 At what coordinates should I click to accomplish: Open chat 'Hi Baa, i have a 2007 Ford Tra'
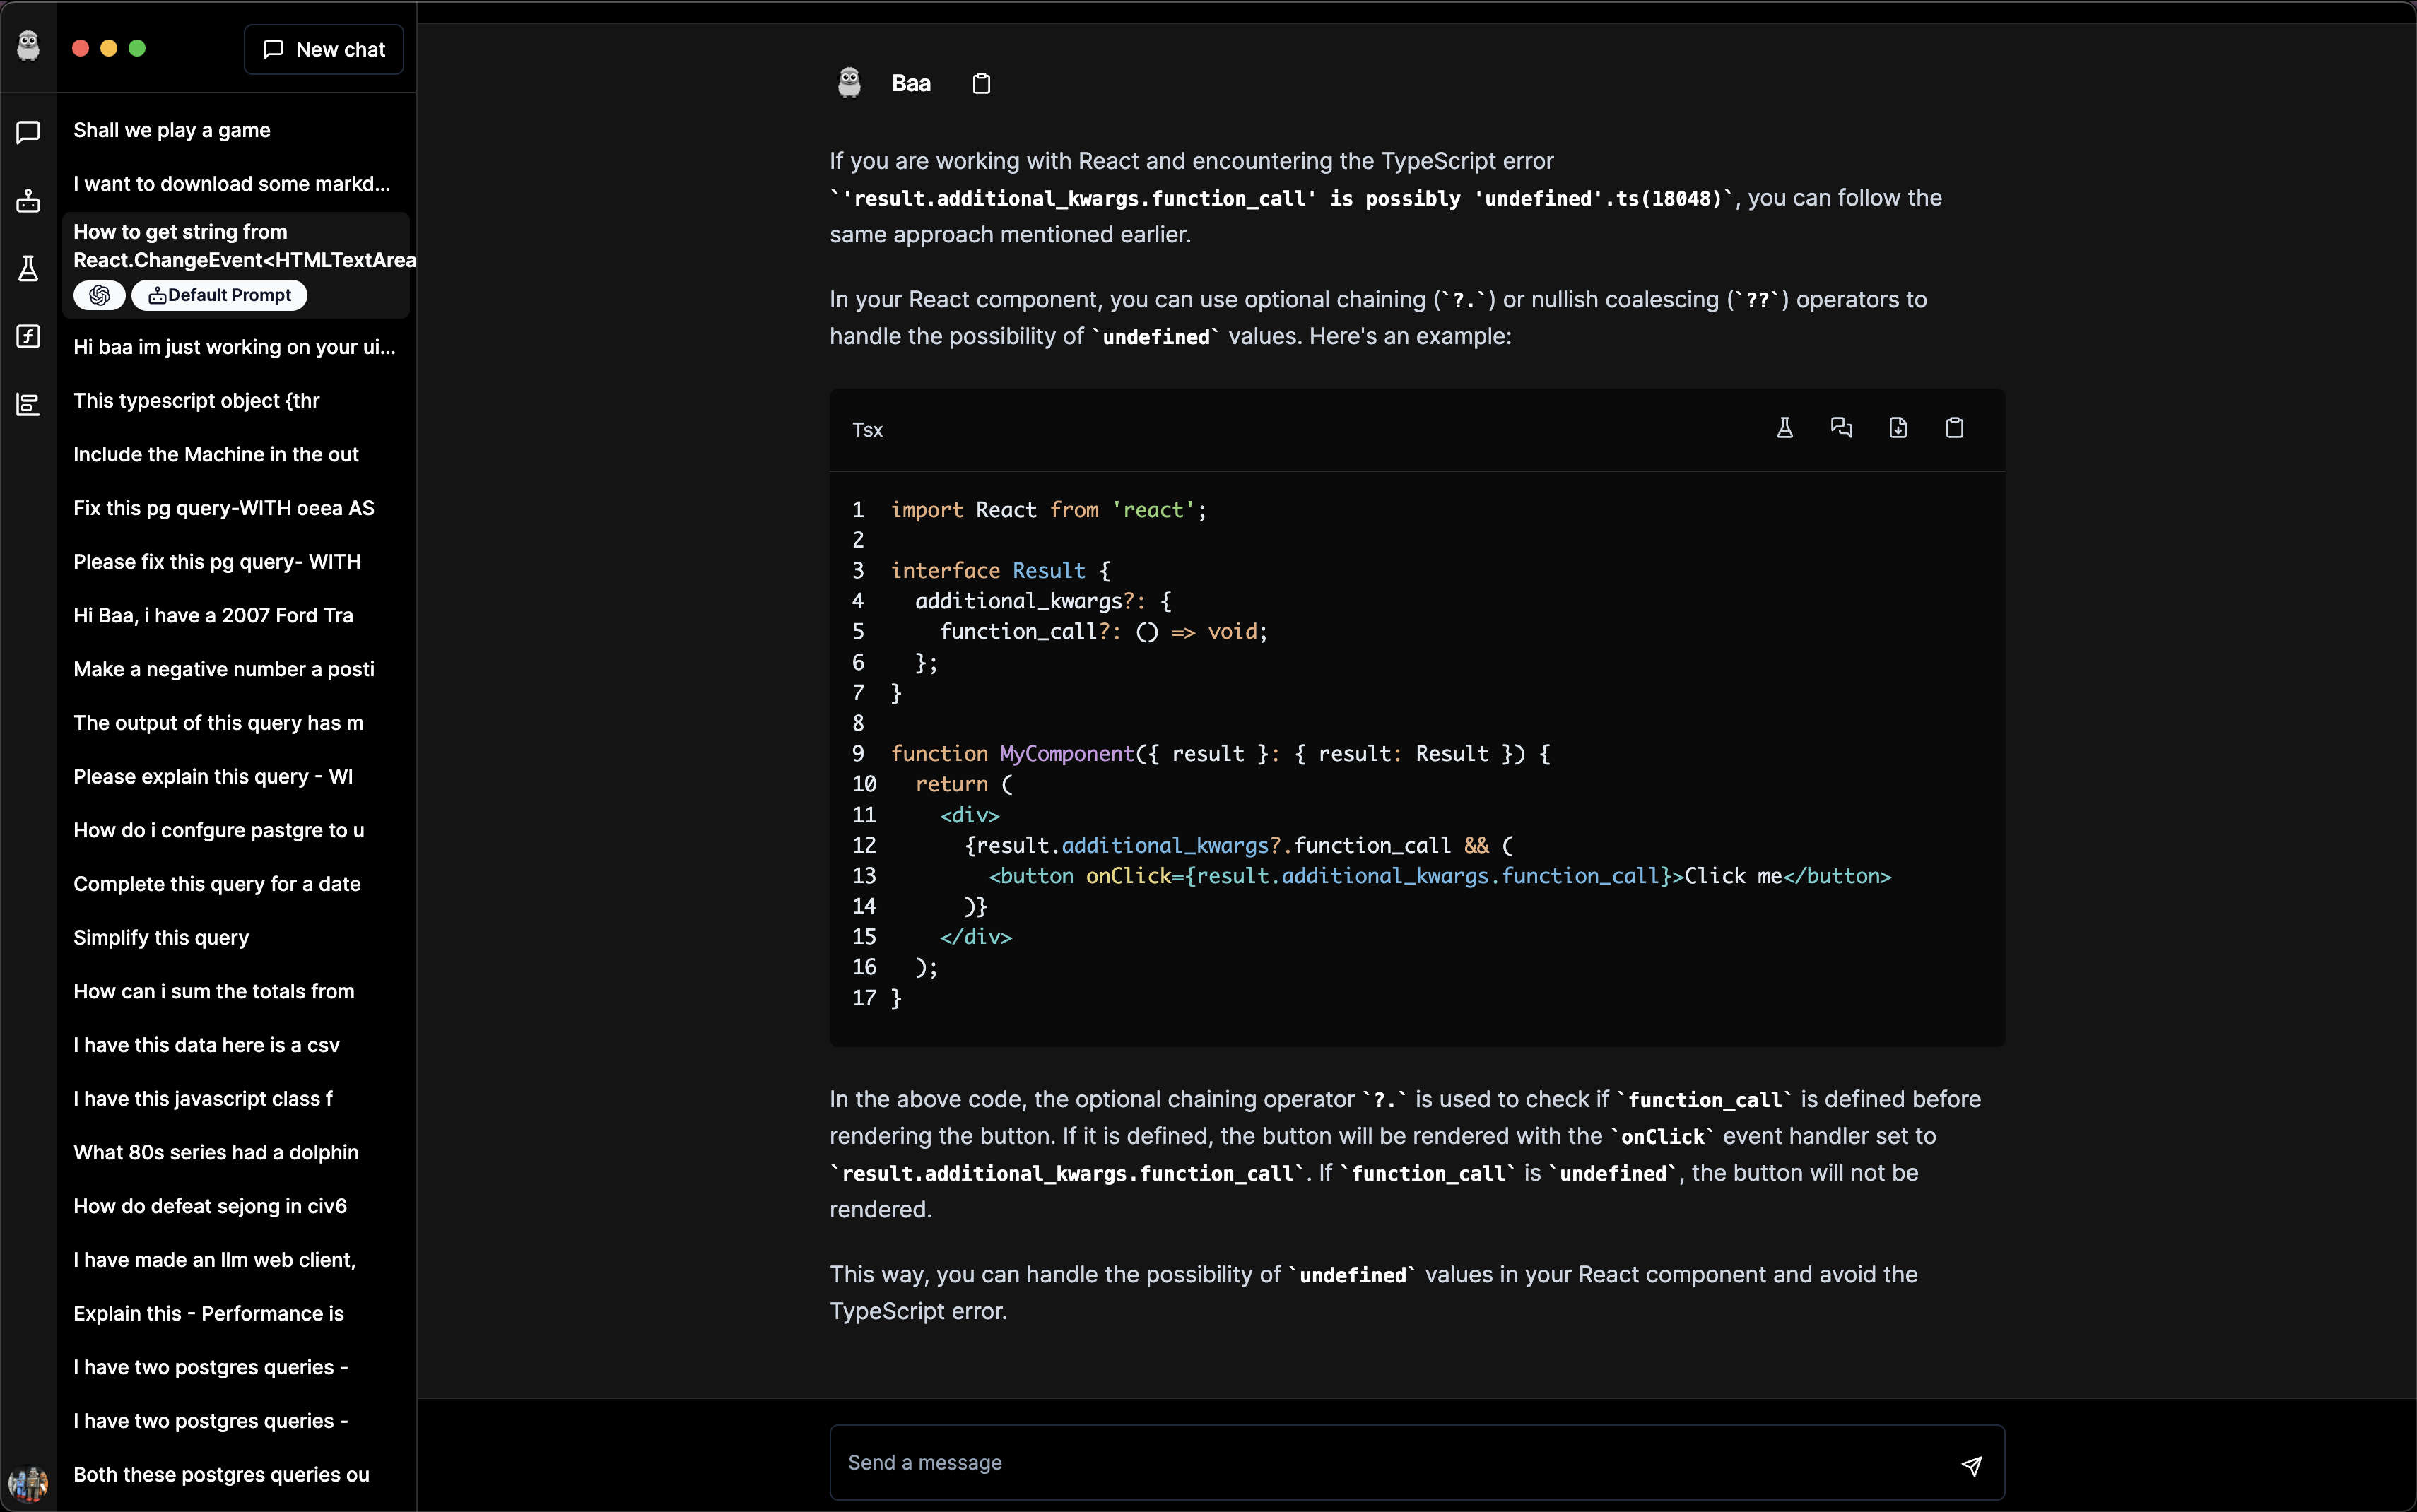(x=236, y=616)
